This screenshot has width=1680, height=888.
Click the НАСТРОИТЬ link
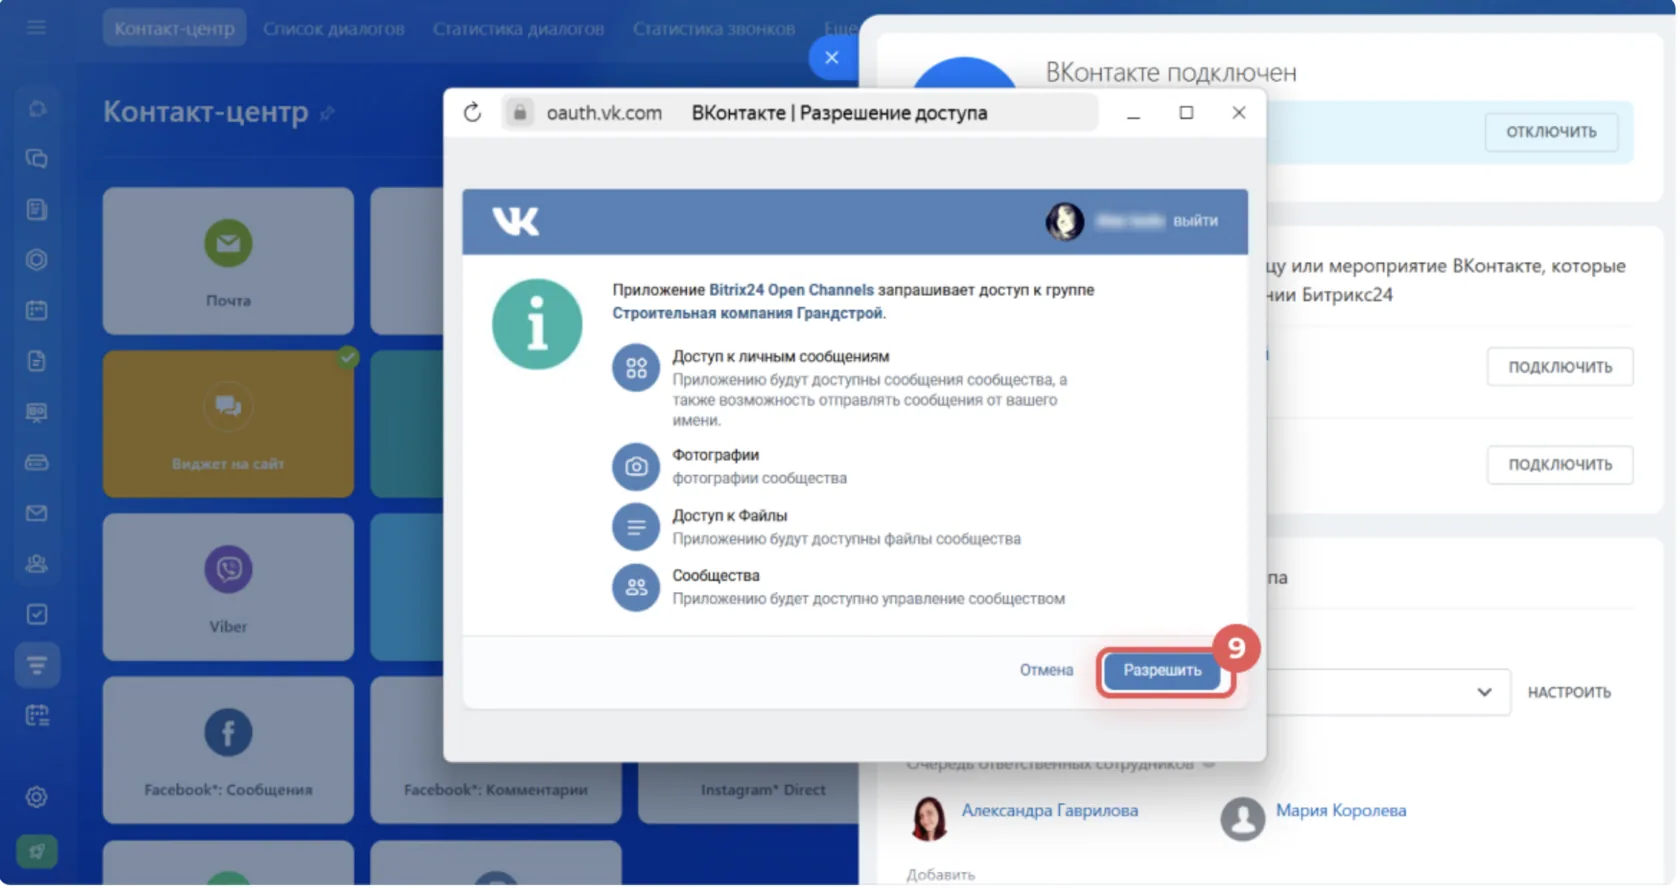[1569, 692]
